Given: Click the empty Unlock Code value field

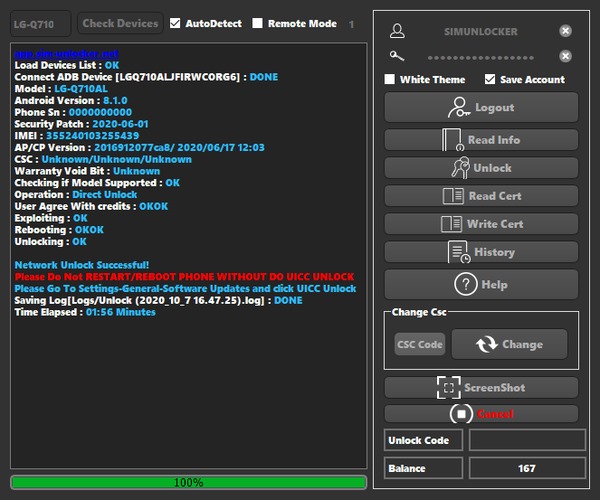Looking at the screenshot, I should (x=527, y=440).
